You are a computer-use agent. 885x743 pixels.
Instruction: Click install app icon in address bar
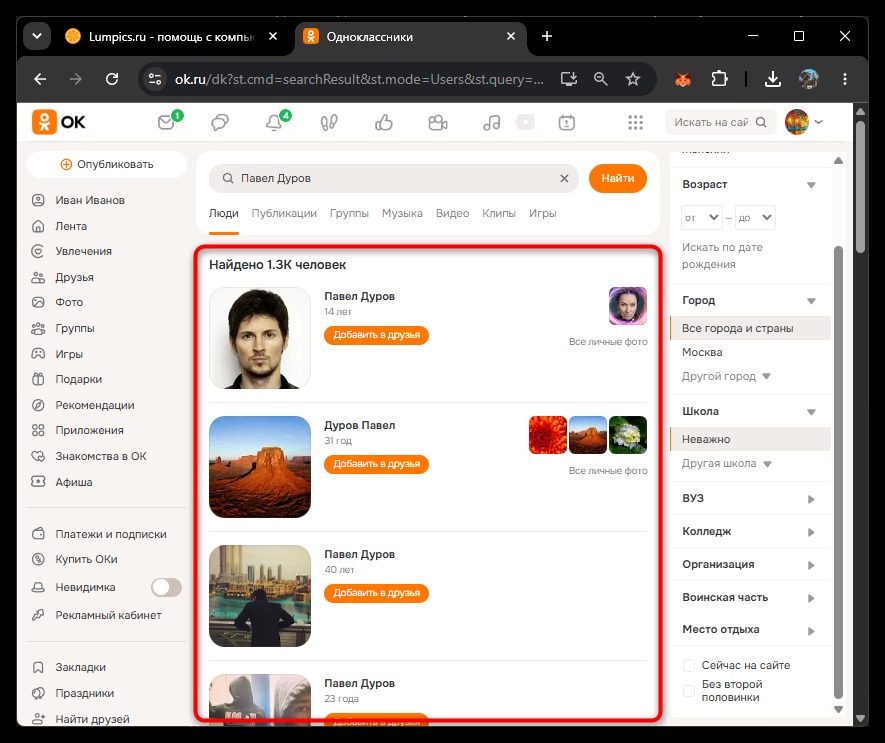click(x=568, y=79)
